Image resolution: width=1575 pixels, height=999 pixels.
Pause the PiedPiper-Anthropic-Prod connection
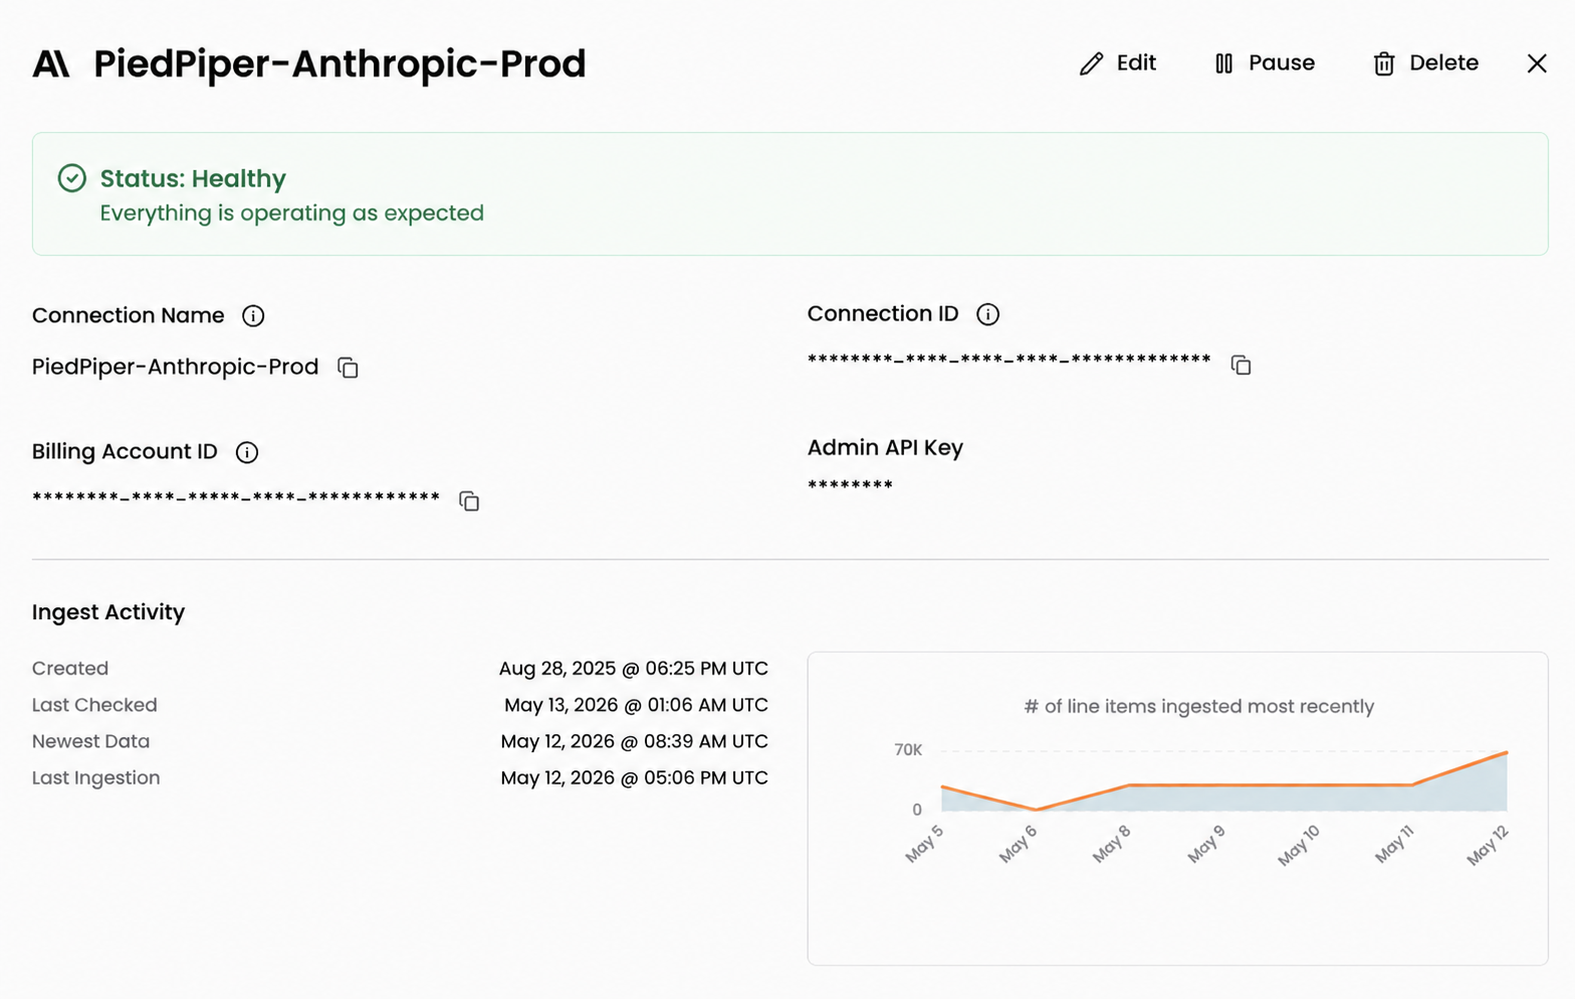click(1264, 63)
